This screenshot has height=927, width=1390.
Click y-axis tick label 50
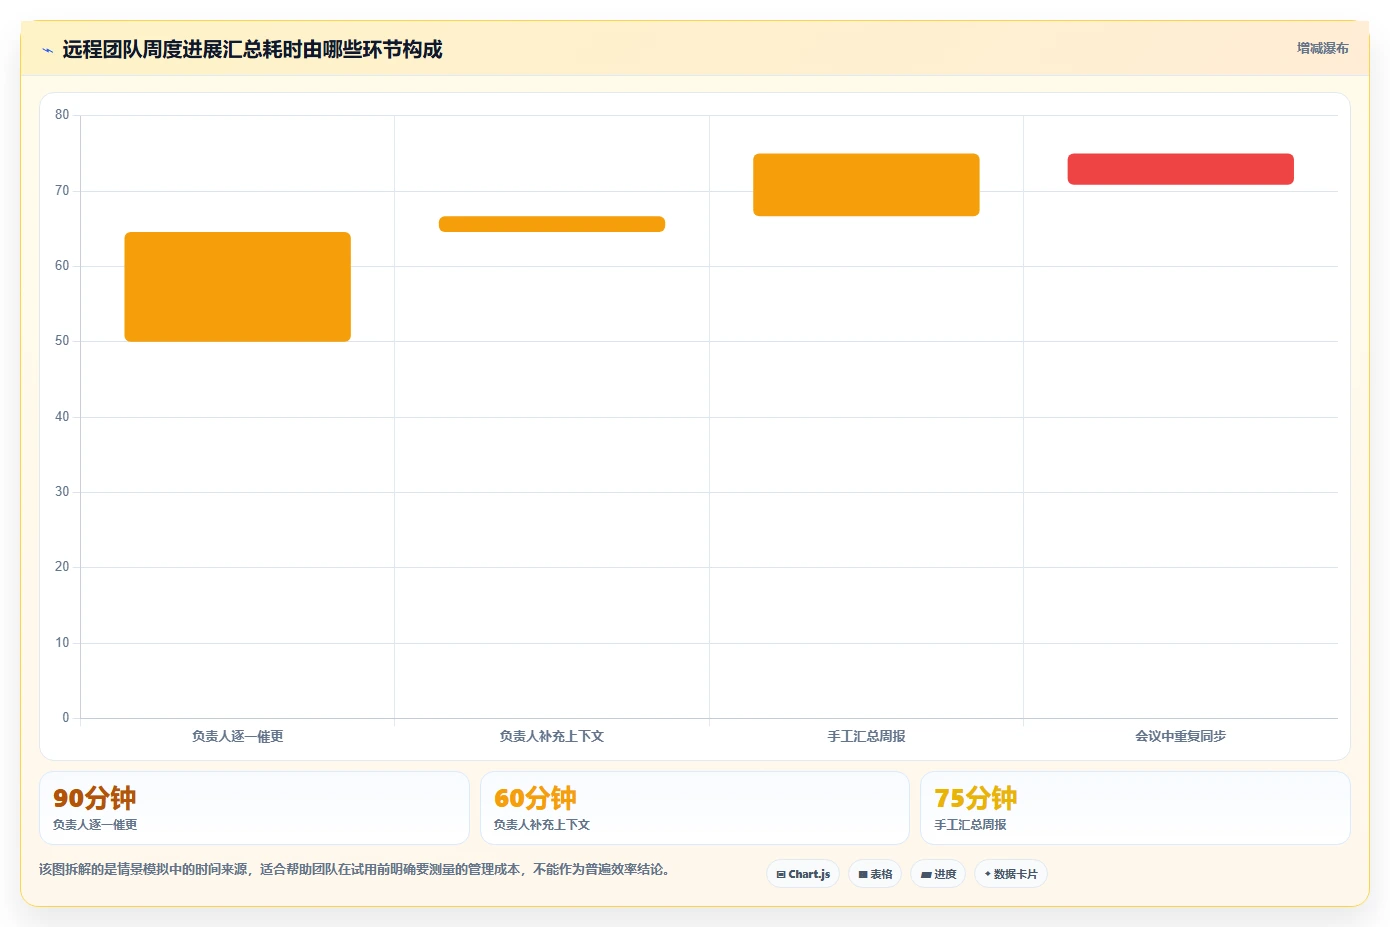click(62, 341)
